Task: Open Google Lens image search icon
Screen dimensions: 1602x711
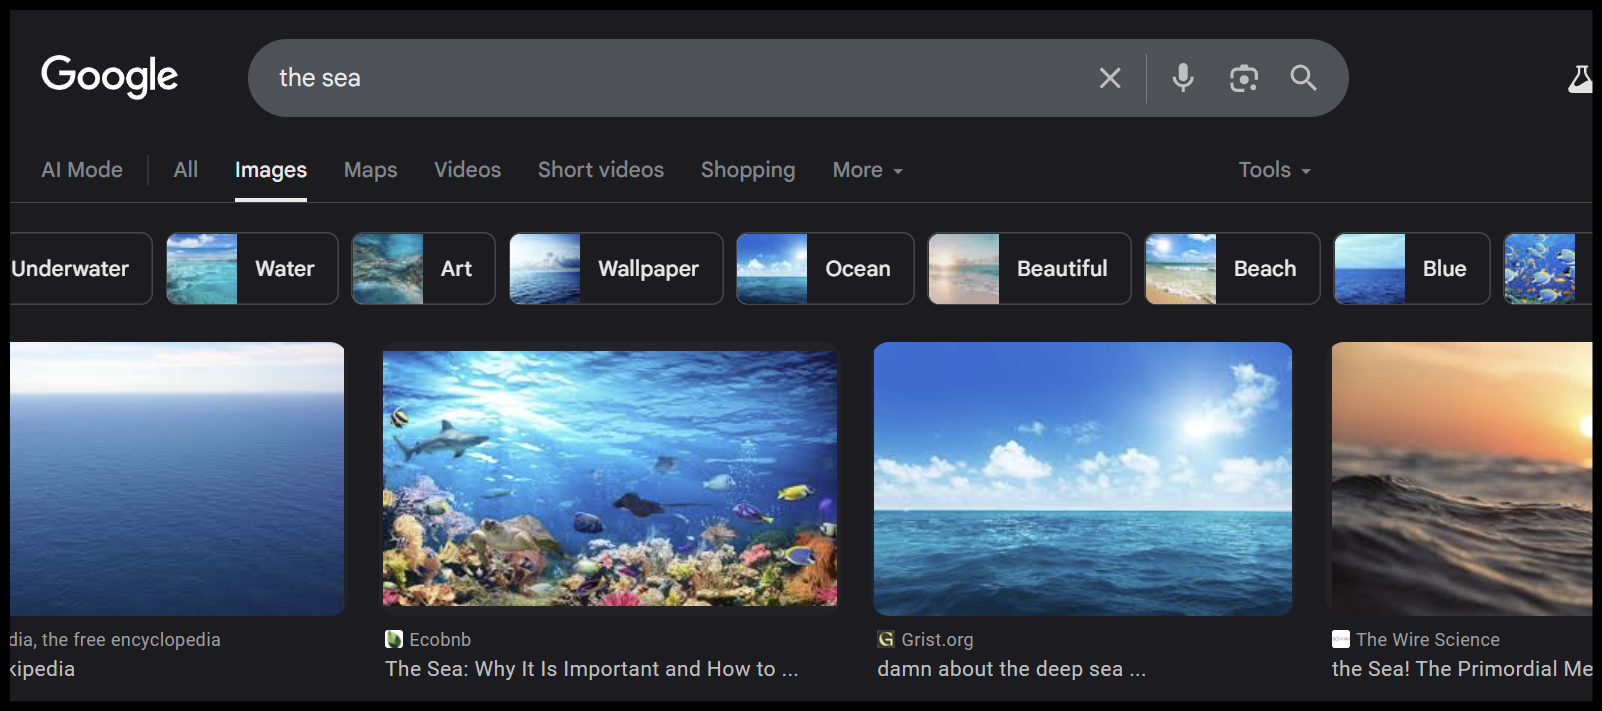Action: pos(1243,78)
